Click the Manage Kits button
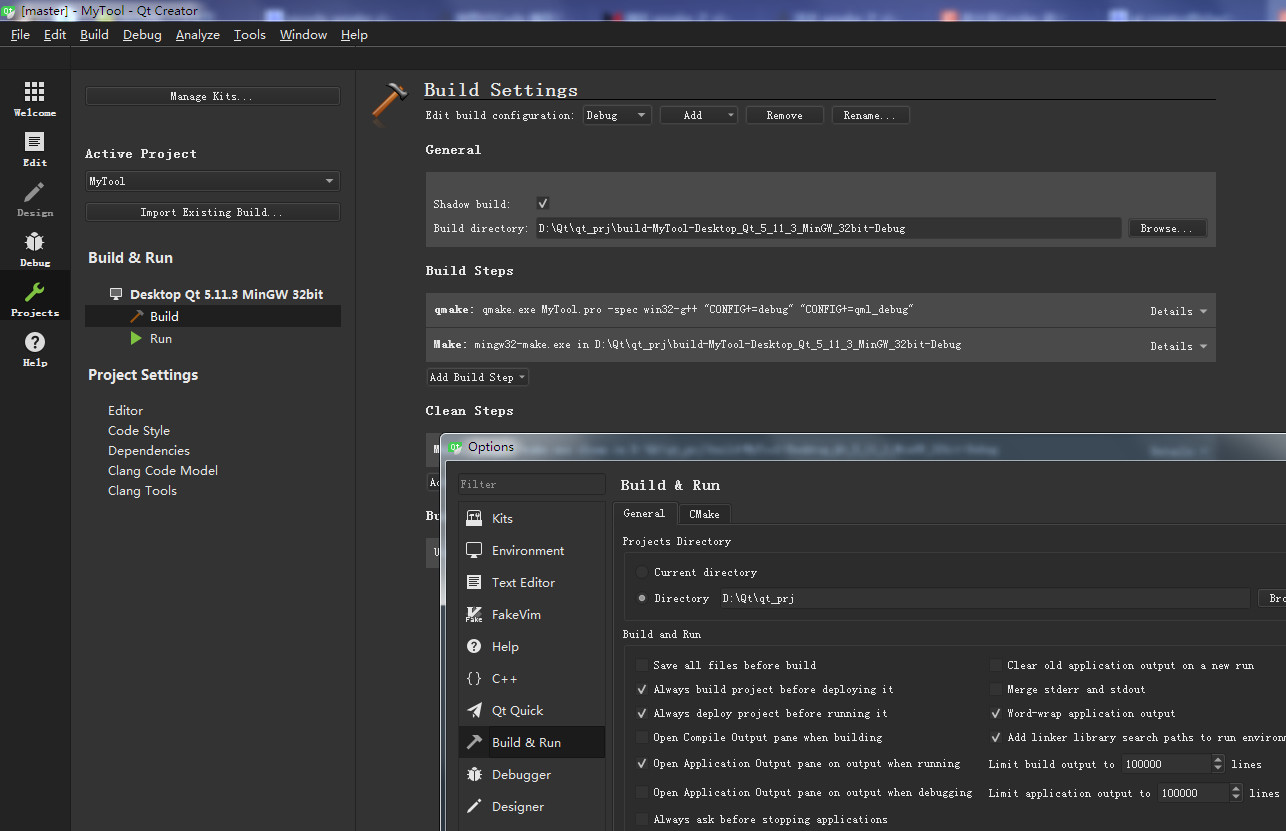The height and width of the screenshot is (831, 1286). click(212, 95)
